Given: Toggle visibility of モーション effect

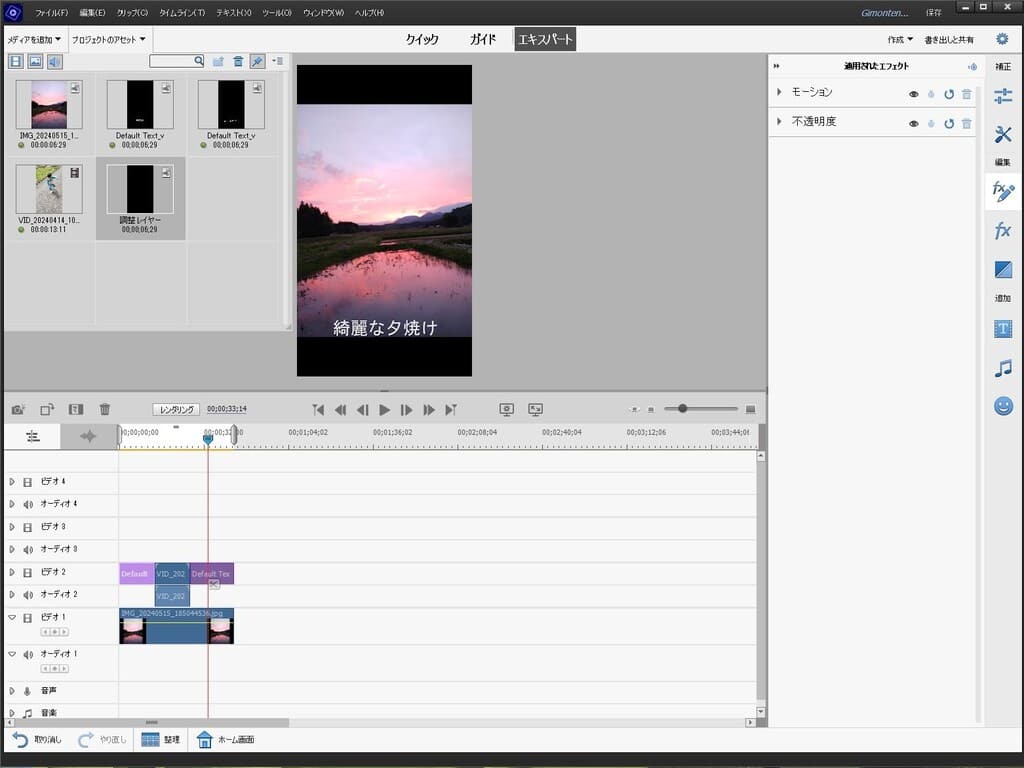Looking at the screenshot, I should 913,94.
